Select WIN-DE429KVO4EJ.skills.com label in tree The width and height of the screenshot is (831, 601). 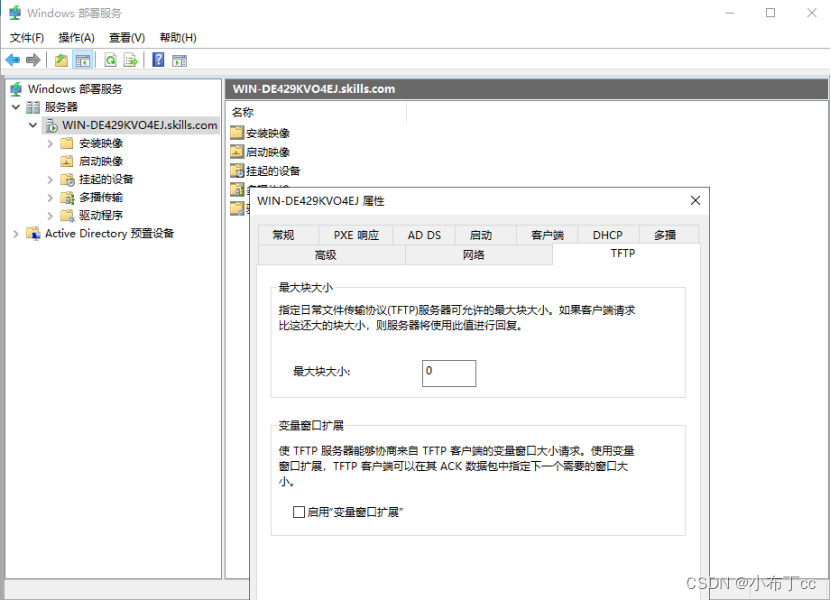[139, 125]
